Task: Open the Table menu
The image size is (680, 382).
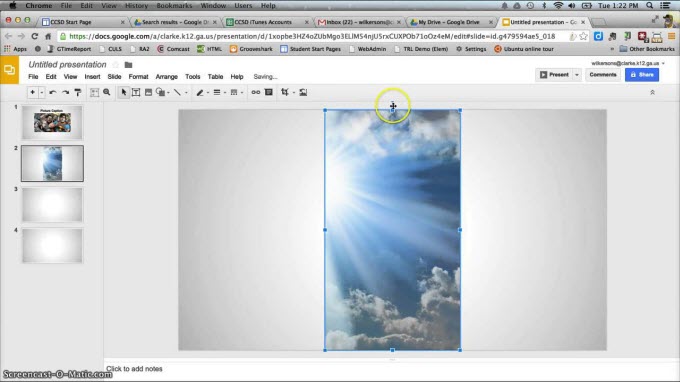Action: [215, 77]
